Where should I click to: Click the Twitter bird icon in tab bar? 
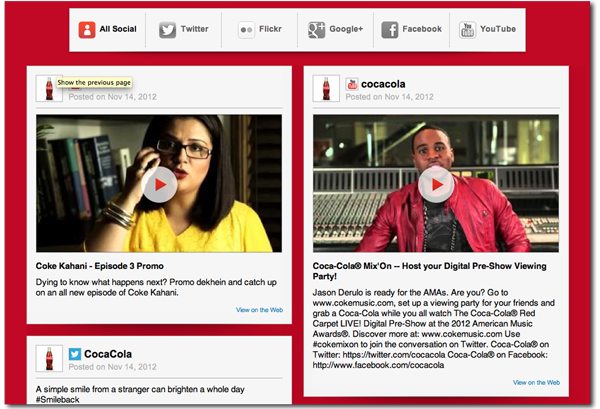(x=168, y=30)
